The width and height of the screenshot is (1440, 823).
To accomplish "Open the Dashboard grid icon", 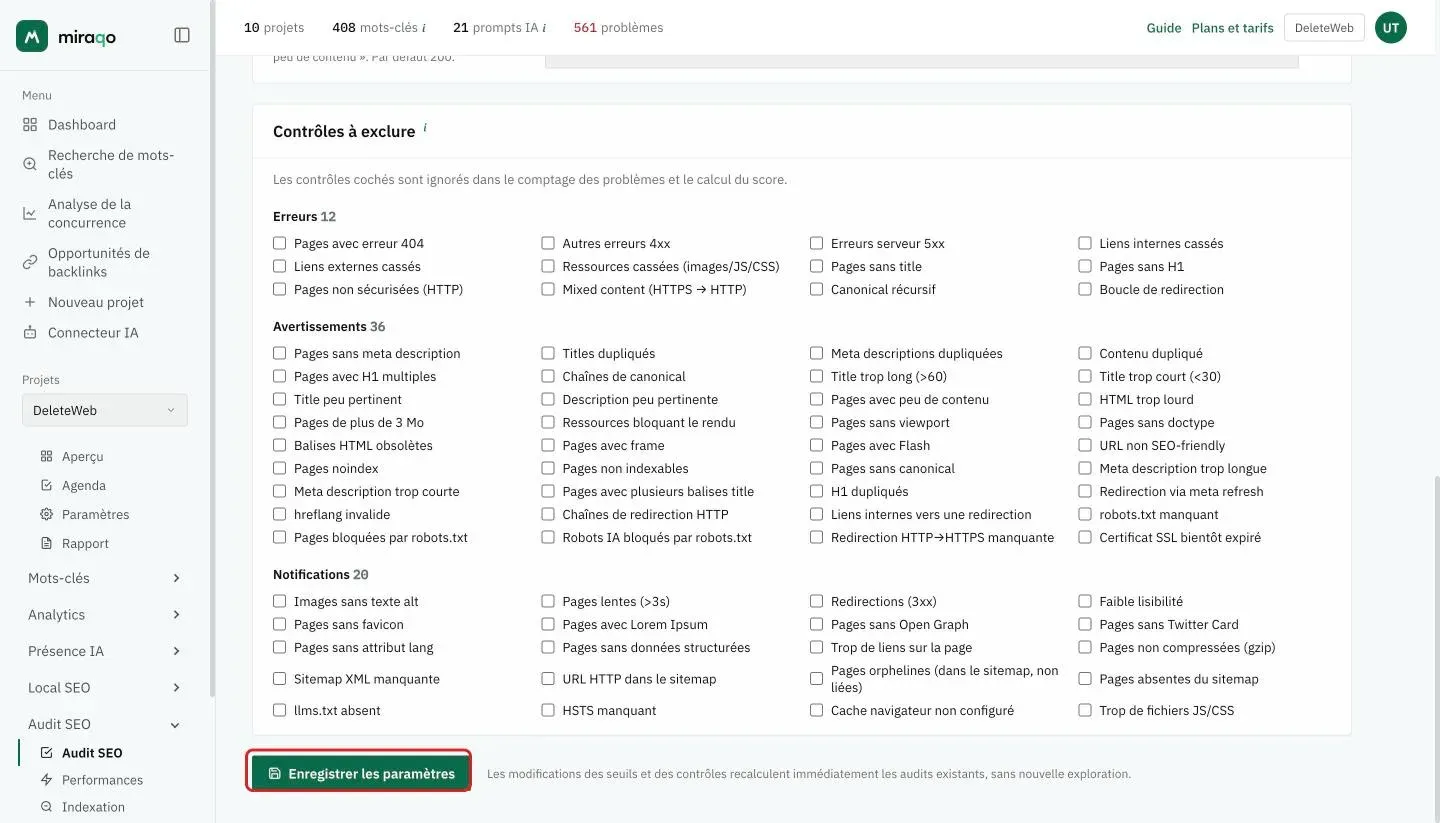I will pos(30,125).
